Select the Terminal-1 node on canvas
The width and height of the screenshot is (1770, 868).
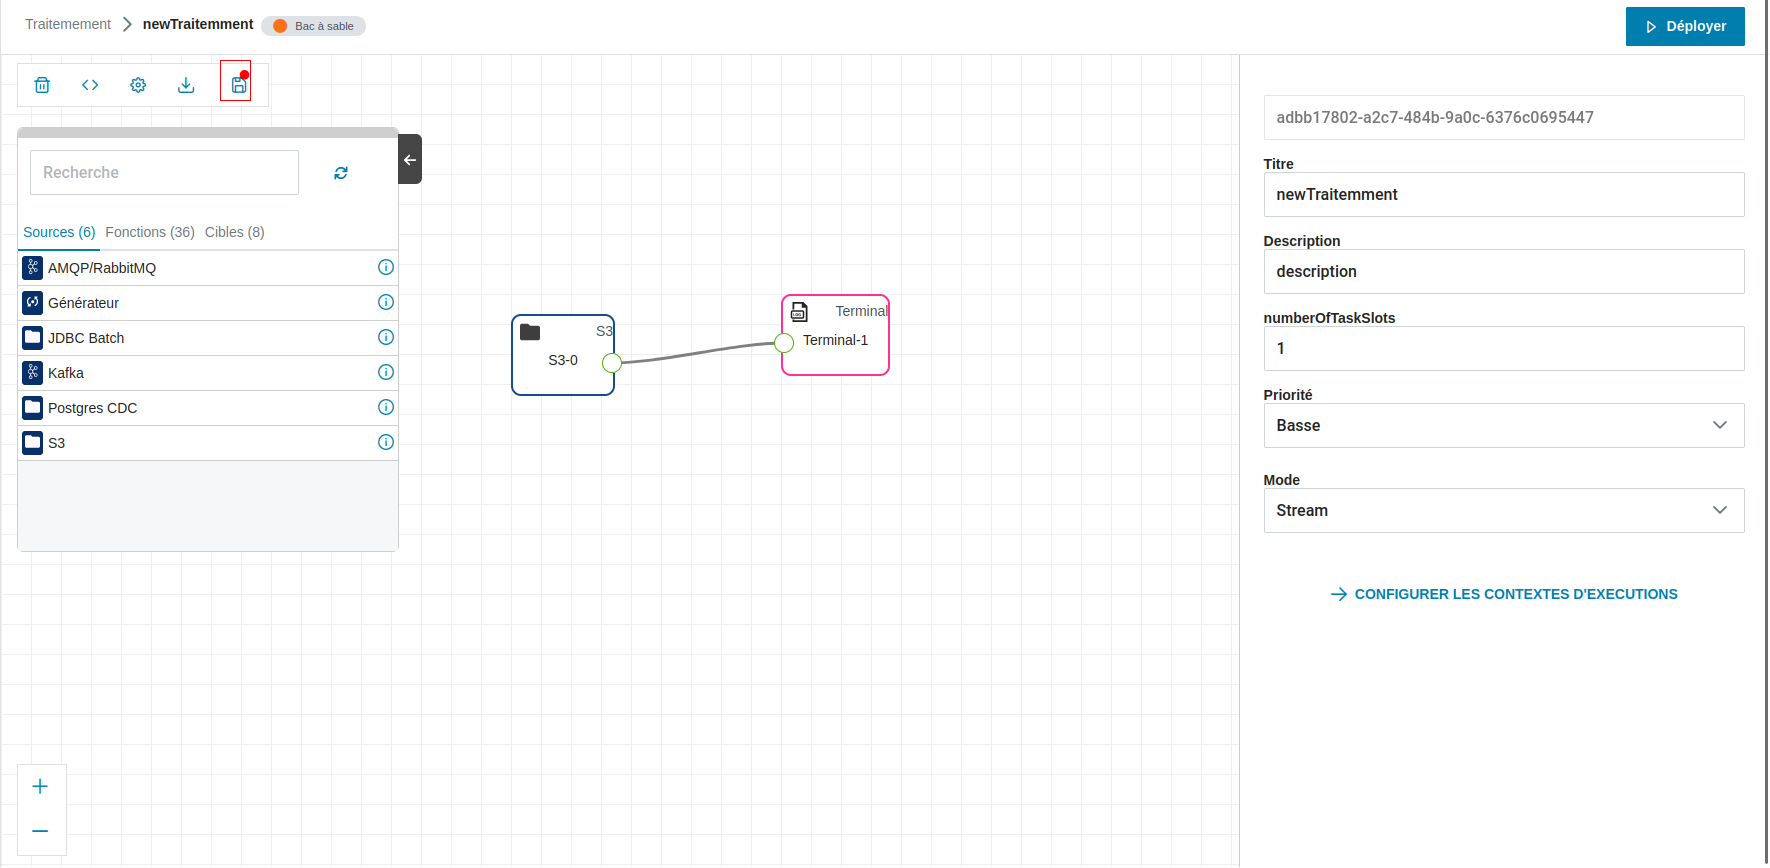tap(836, 340)
